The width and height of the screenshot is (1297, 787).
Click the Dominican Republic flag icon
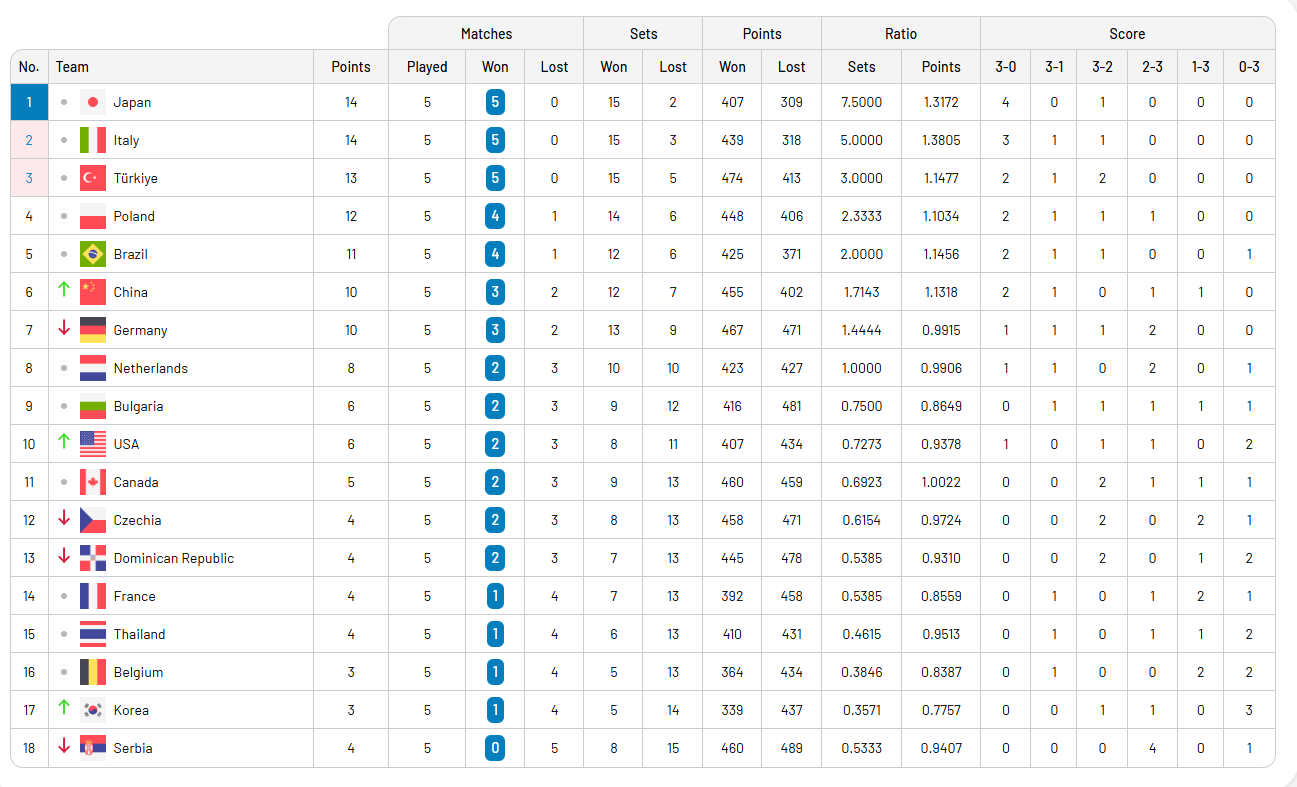93,558
